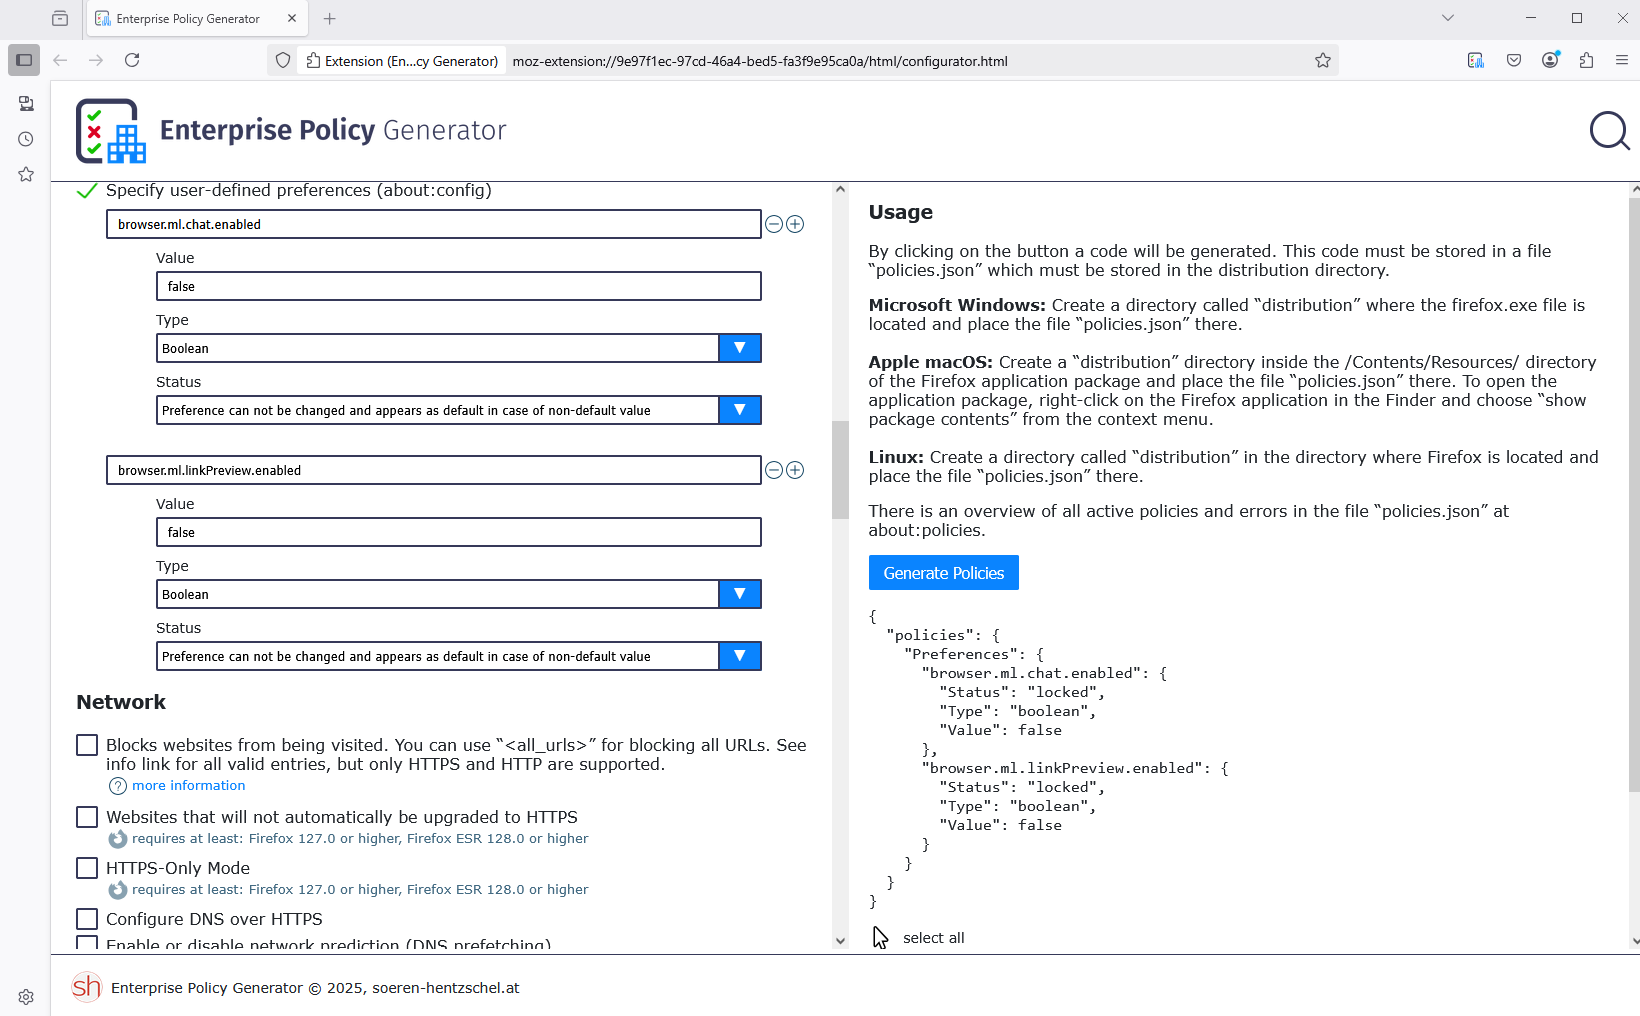Click the moz-extension URL in address bar
Screen dimensions: 1640x1016
760,61
